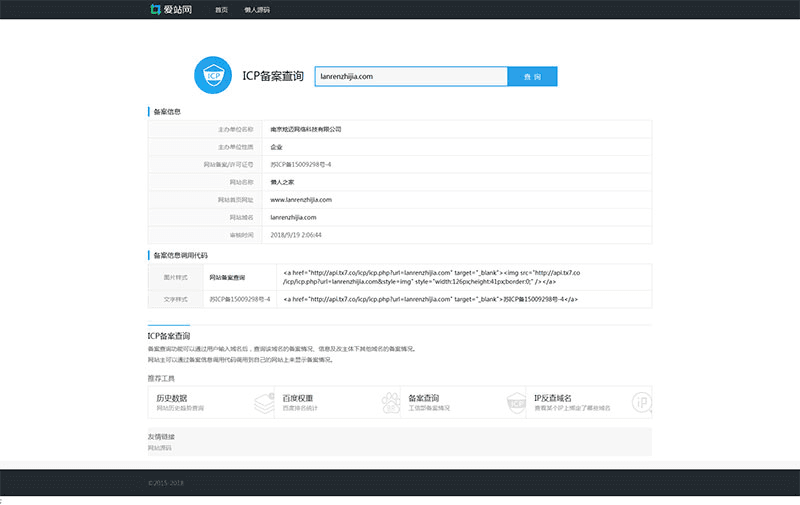800x505 pixels.
Task: Open the IP反查域名 tool link
Action: (554, 398)
